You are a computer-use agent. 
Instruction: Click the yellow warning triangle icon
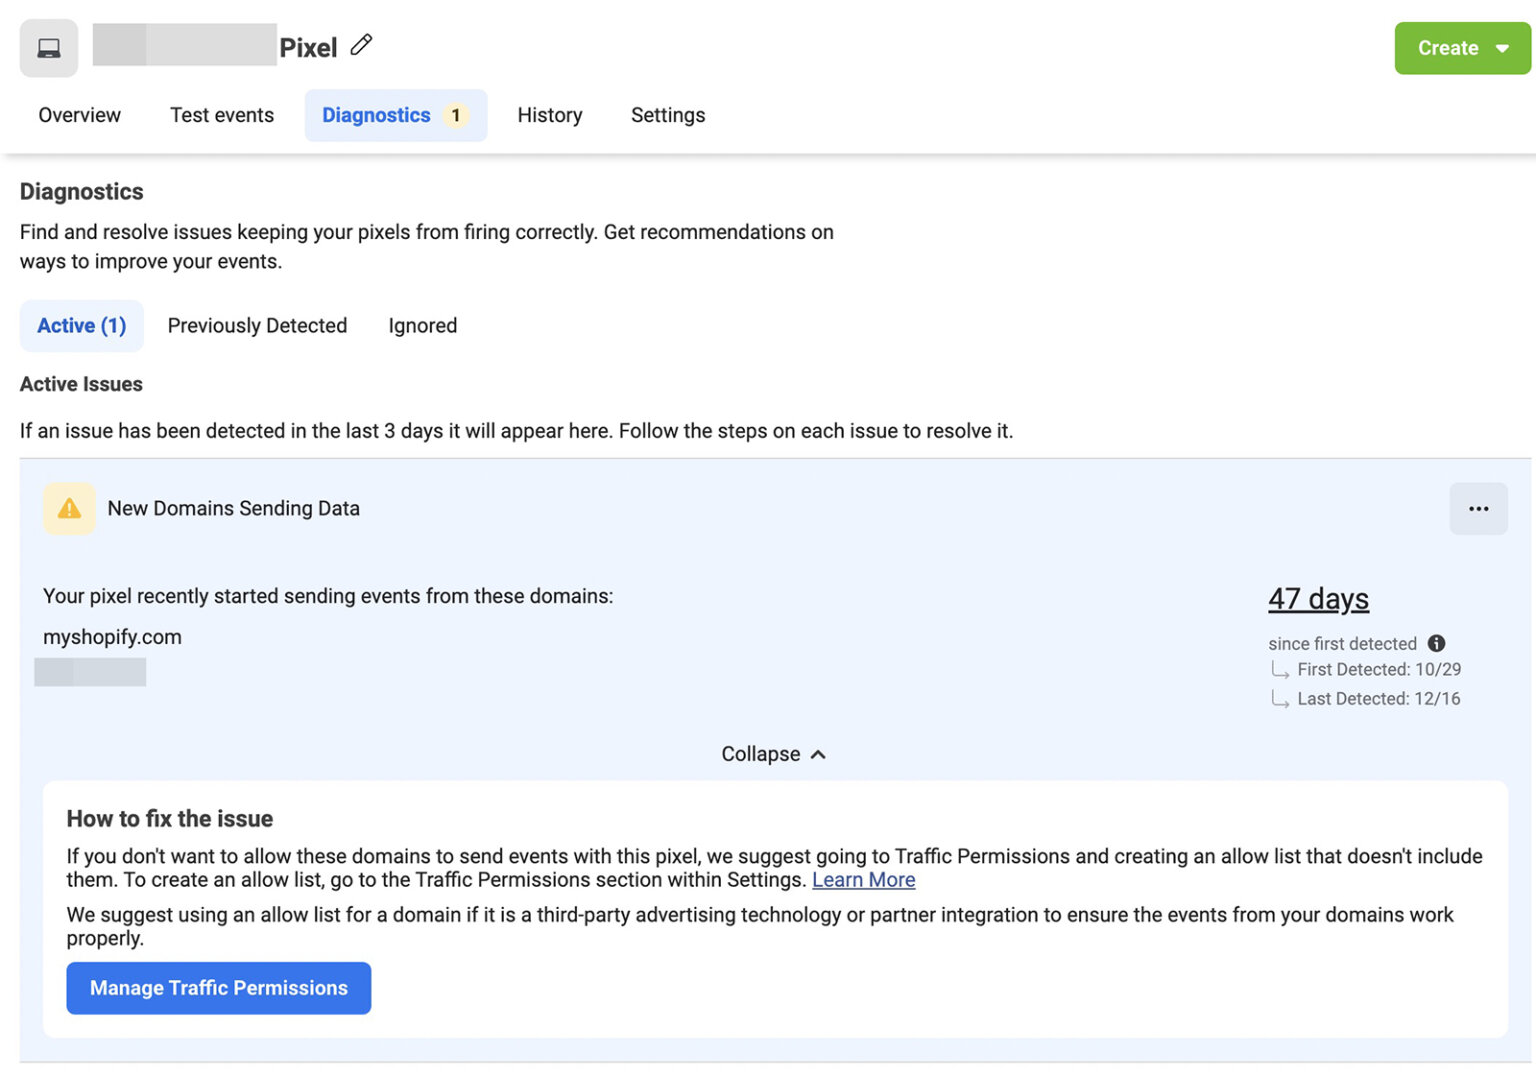68,508
